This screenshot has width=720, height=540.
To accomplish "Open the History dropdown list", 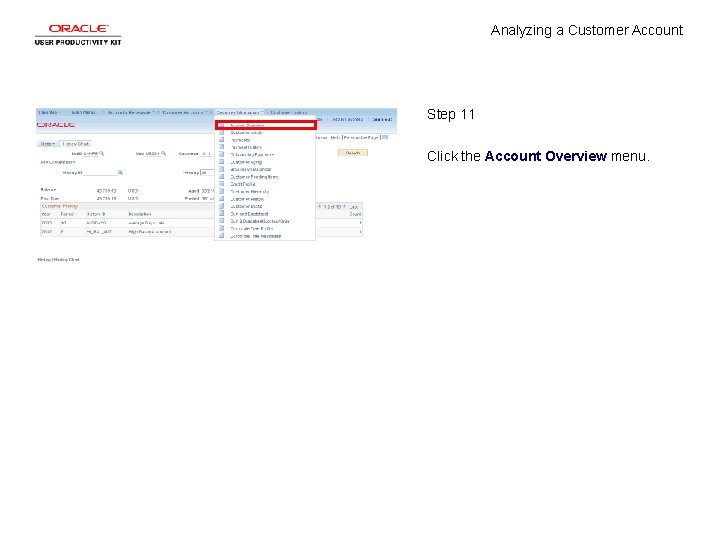I will 207,173.
